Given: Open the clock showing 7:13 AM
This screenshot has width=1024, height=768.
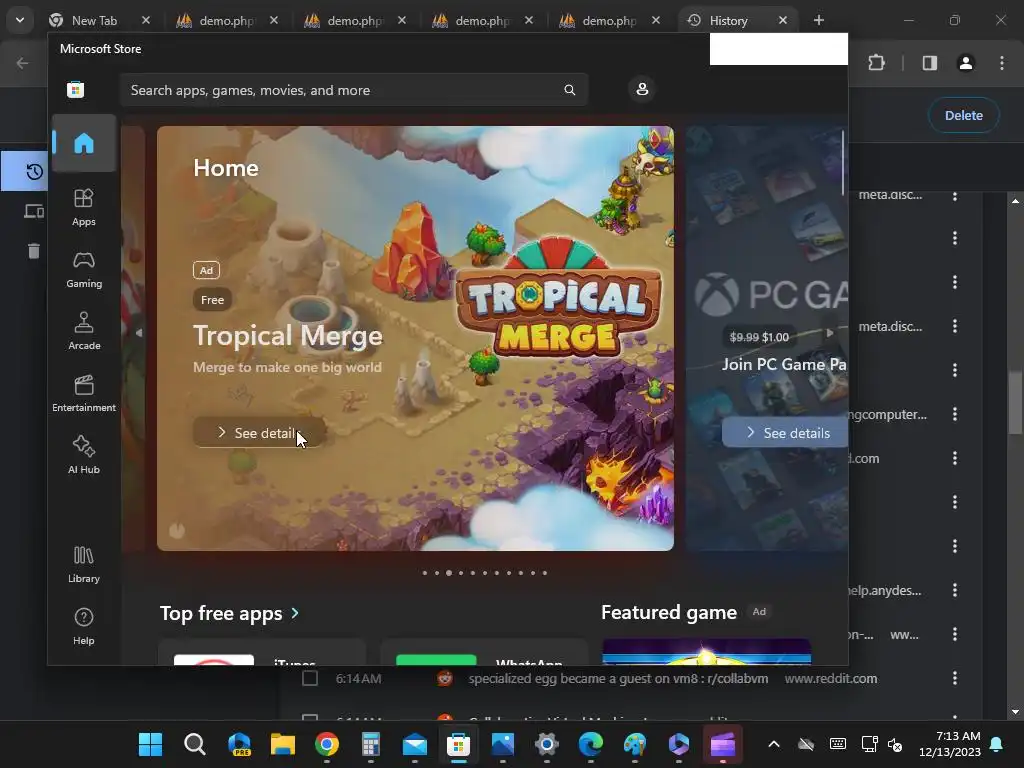Looking at the screenshot, I should point(950,744).
